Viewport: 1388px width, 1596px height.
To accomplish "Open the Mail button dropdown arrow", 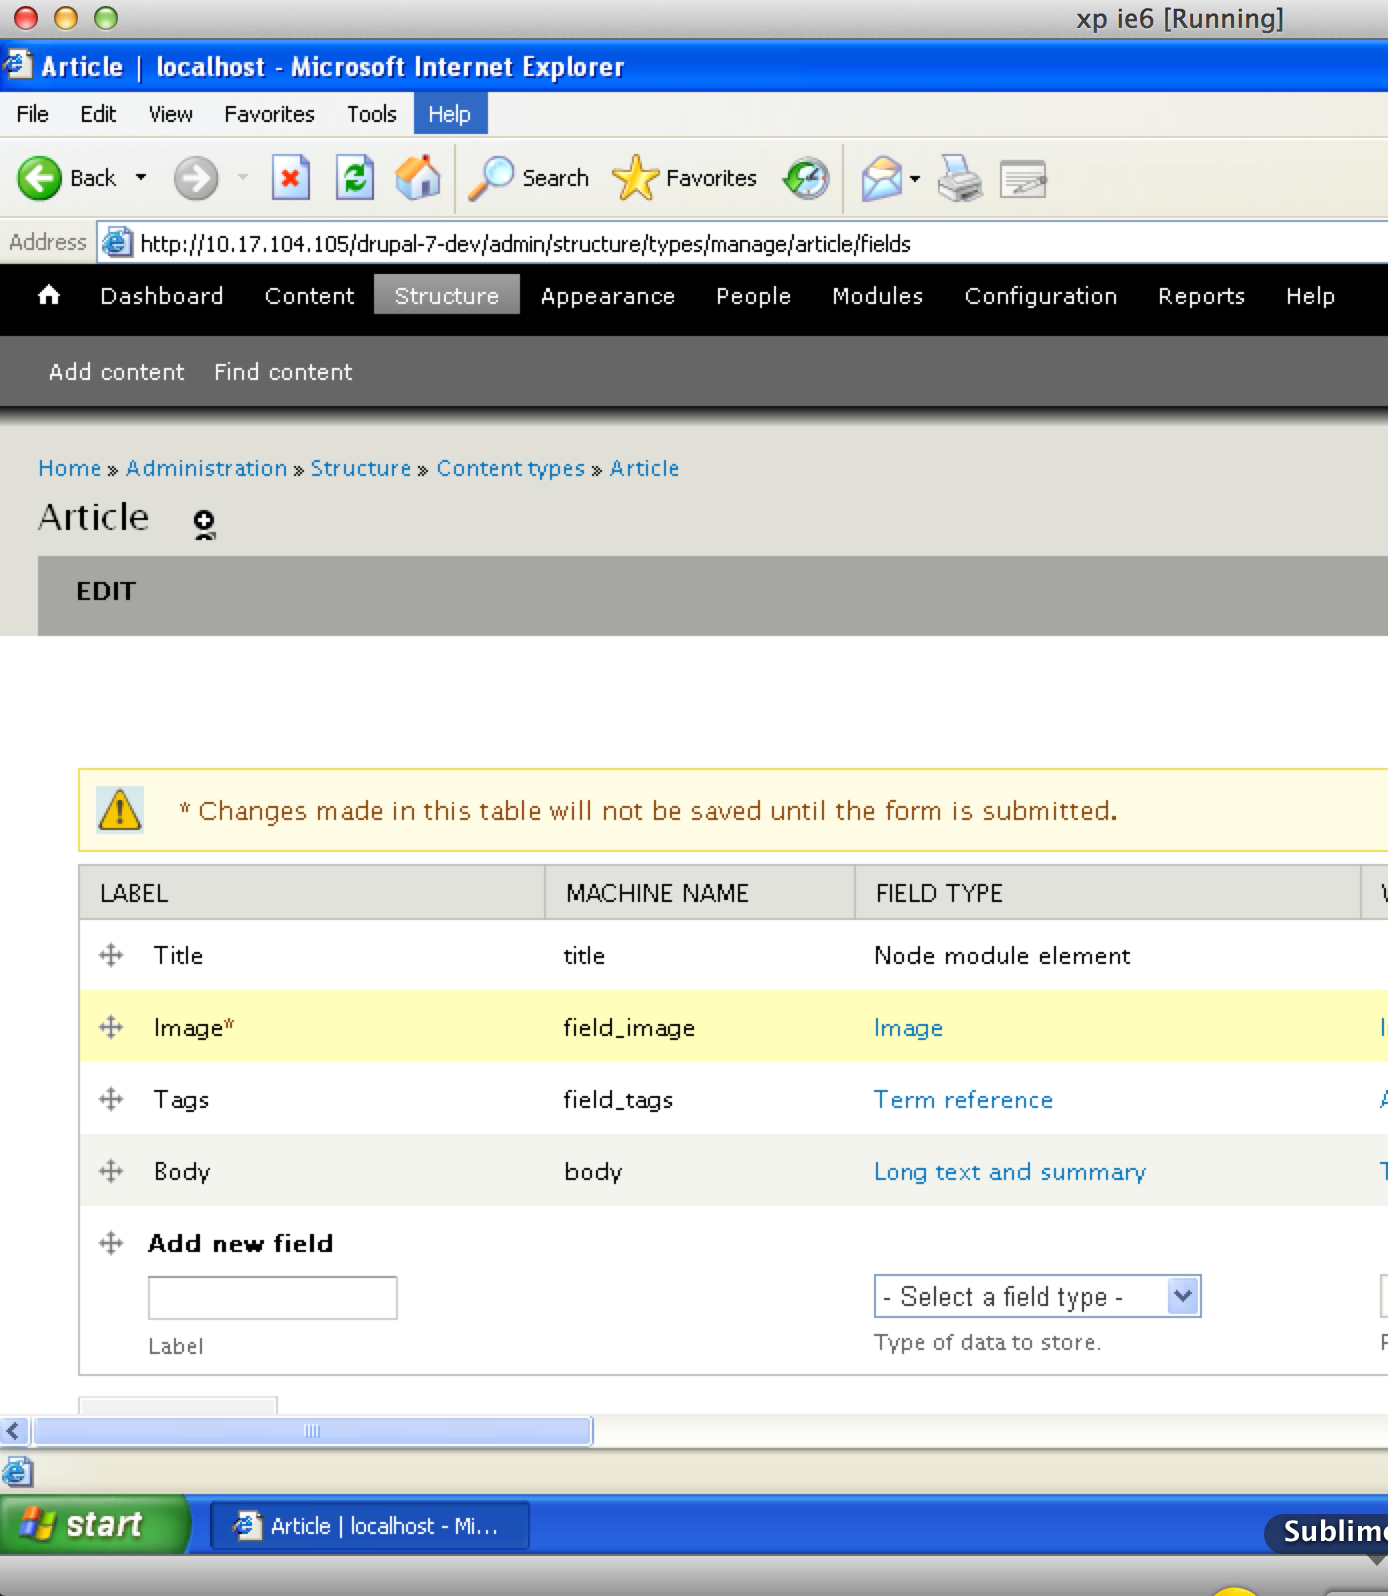I will pos(915,179).
